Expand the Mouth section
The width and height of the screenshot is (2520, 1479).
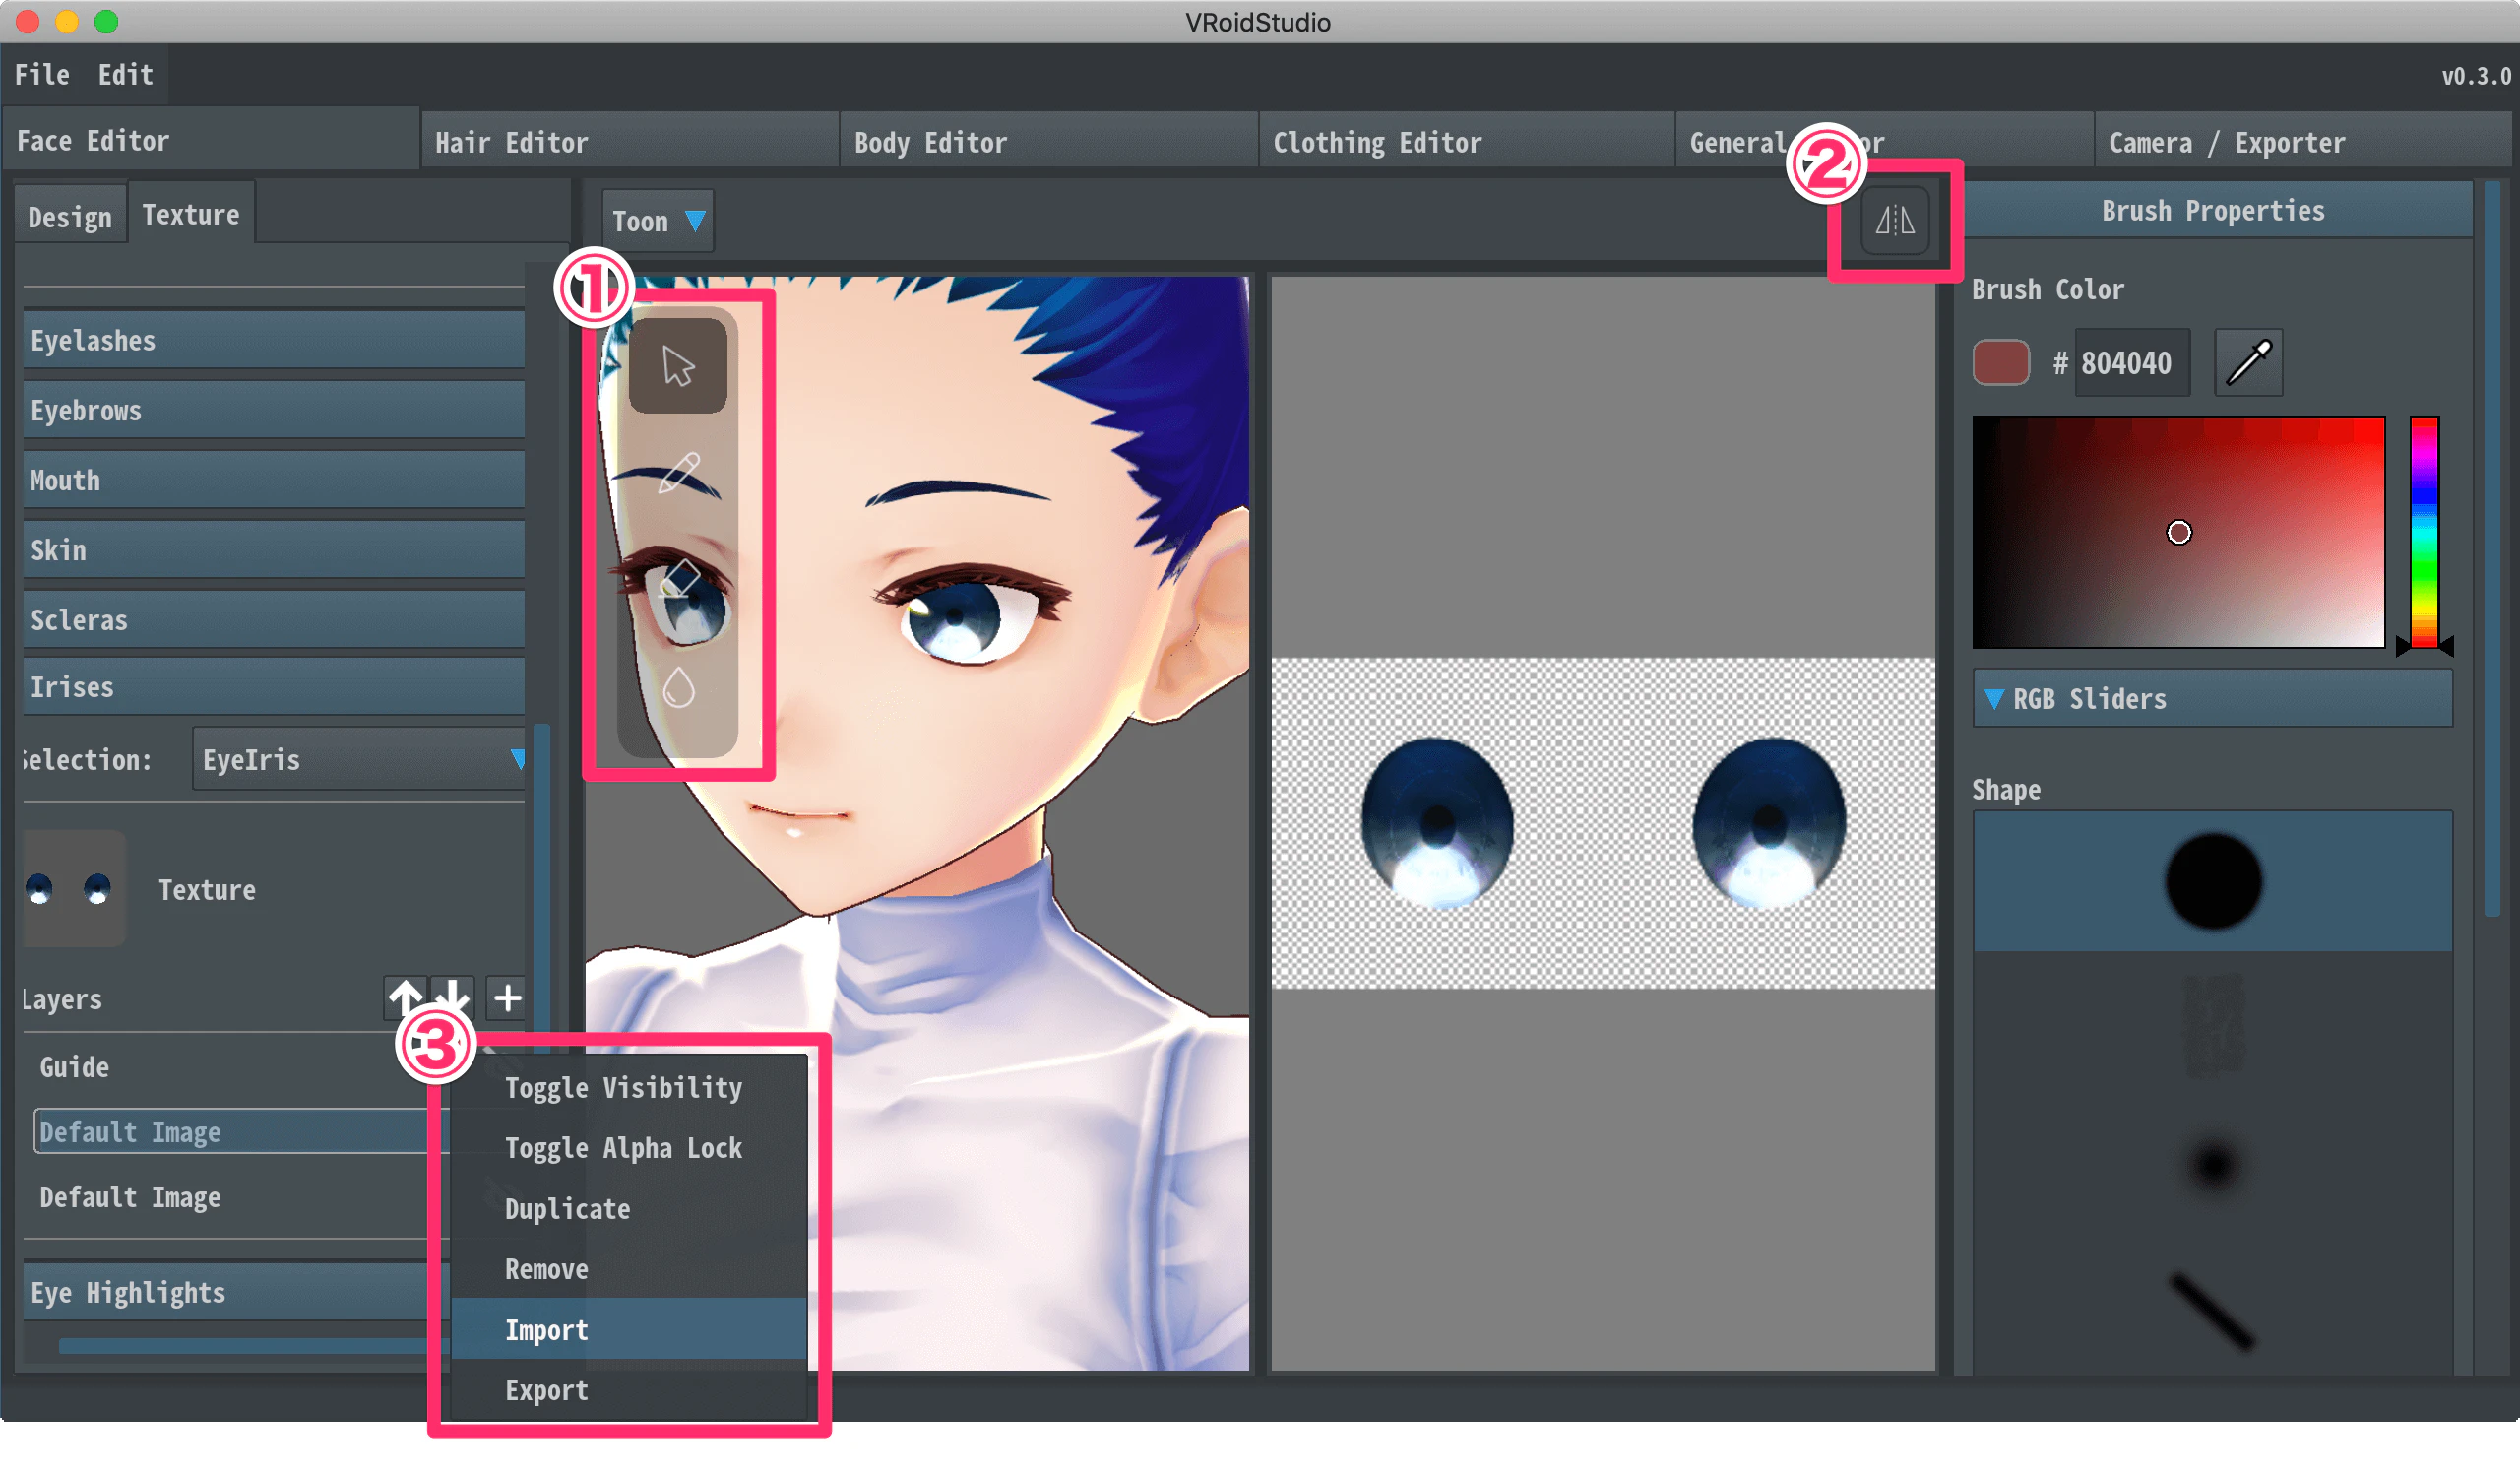(274, 481)
